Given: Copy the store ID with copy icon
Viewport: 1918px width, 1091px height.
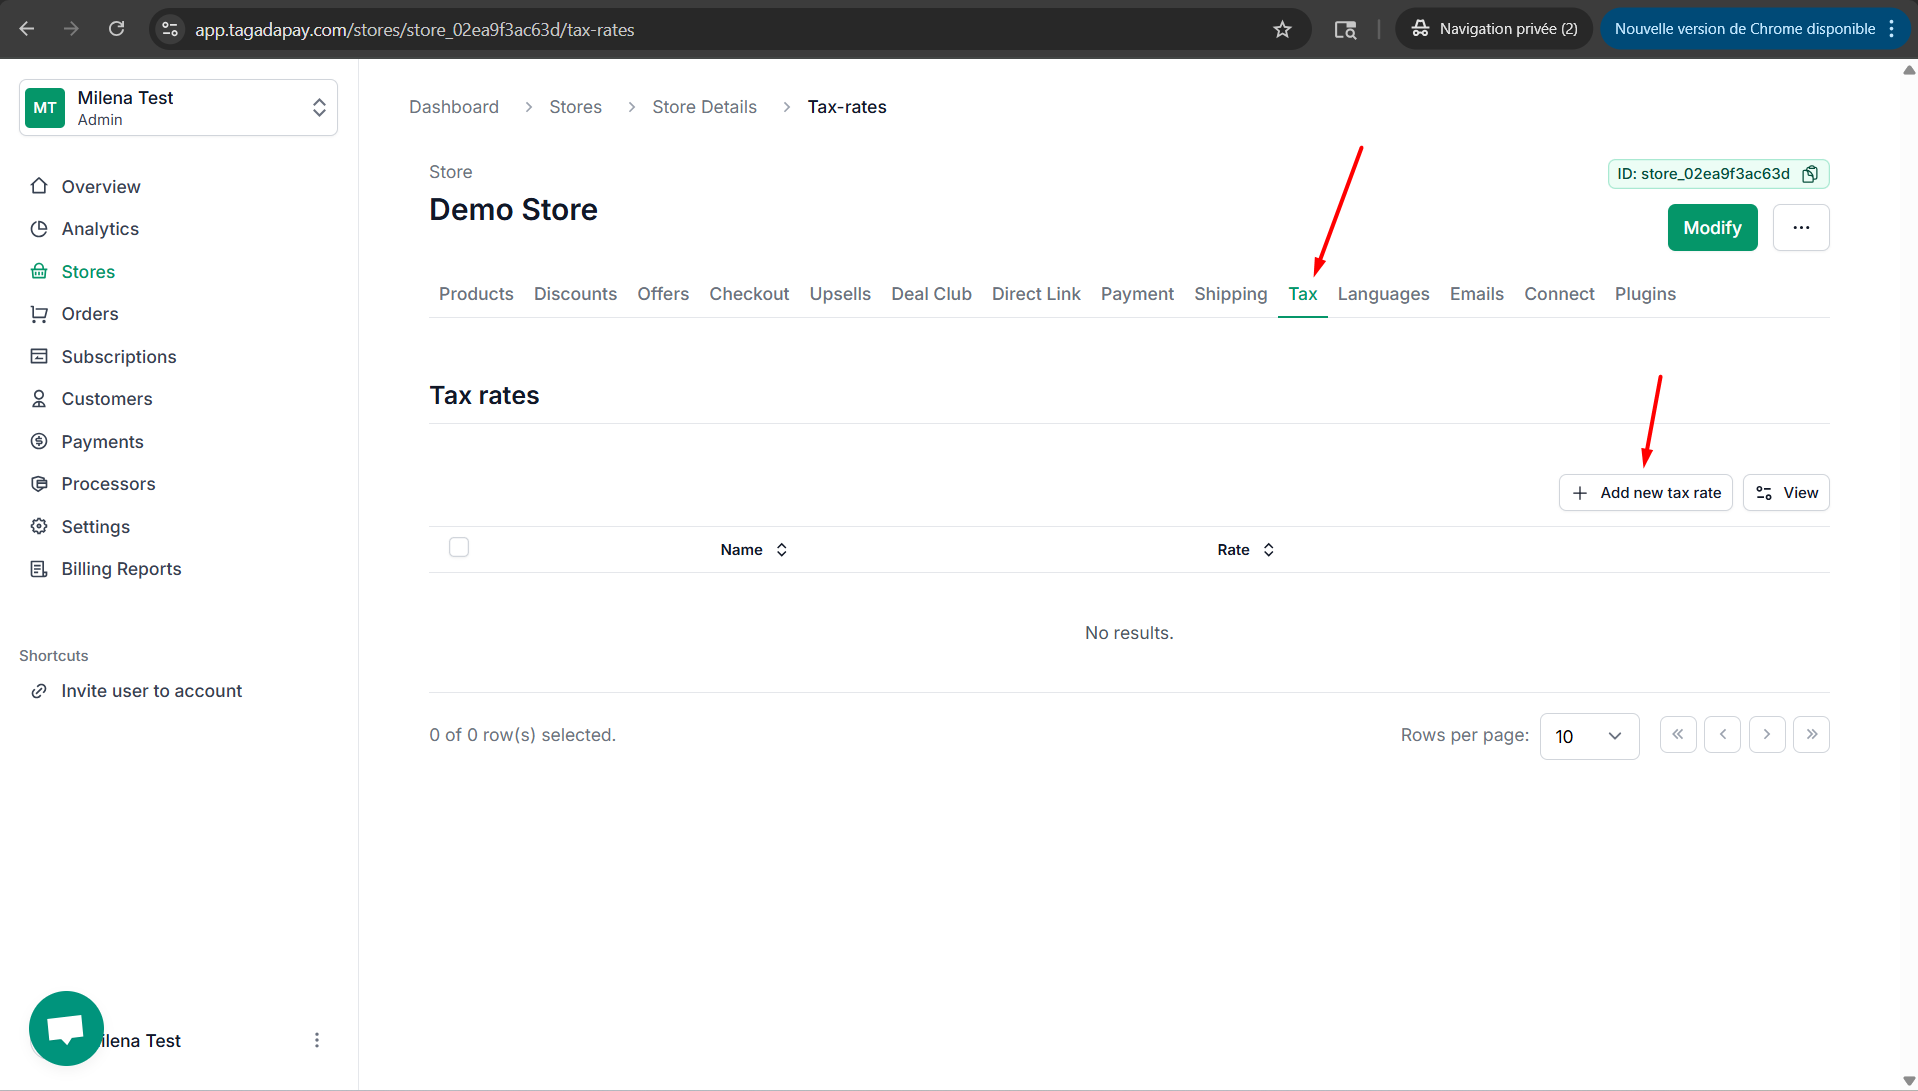Looking at the screenshot, I should (x=1810, y=174).
